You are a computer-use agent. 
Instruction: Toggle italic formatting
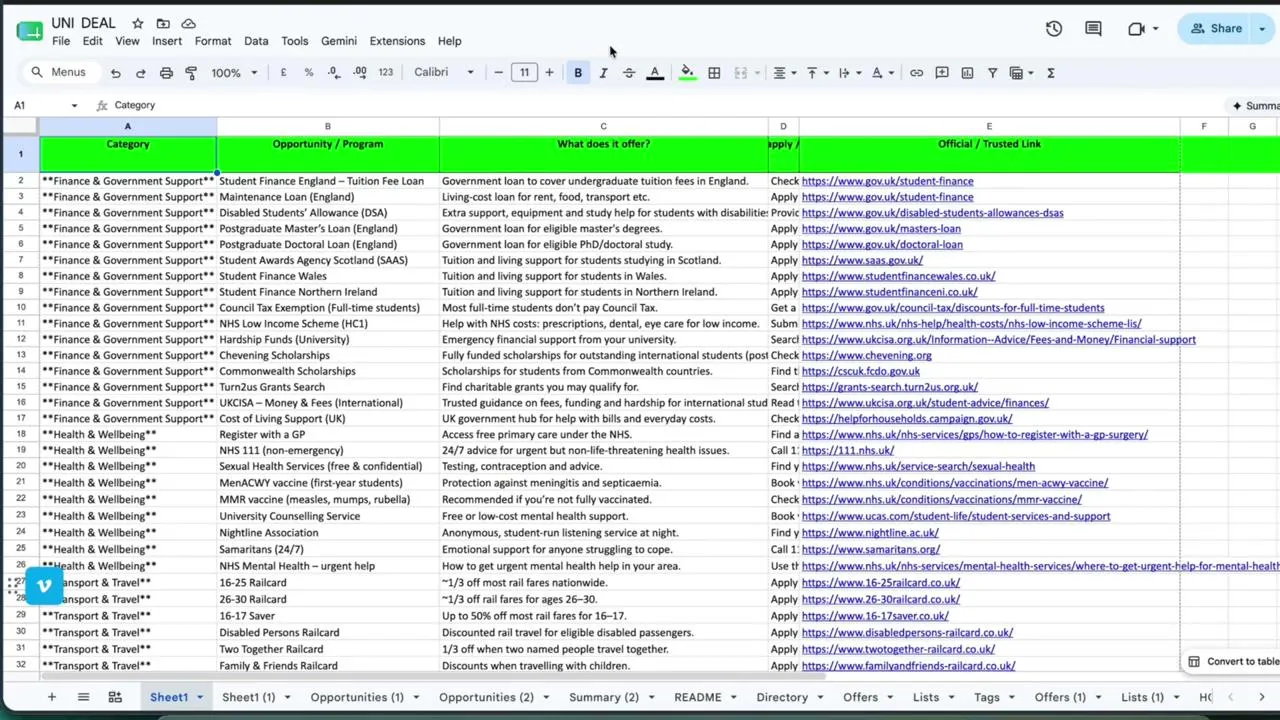pyautogui.click(x=603, y=73)
